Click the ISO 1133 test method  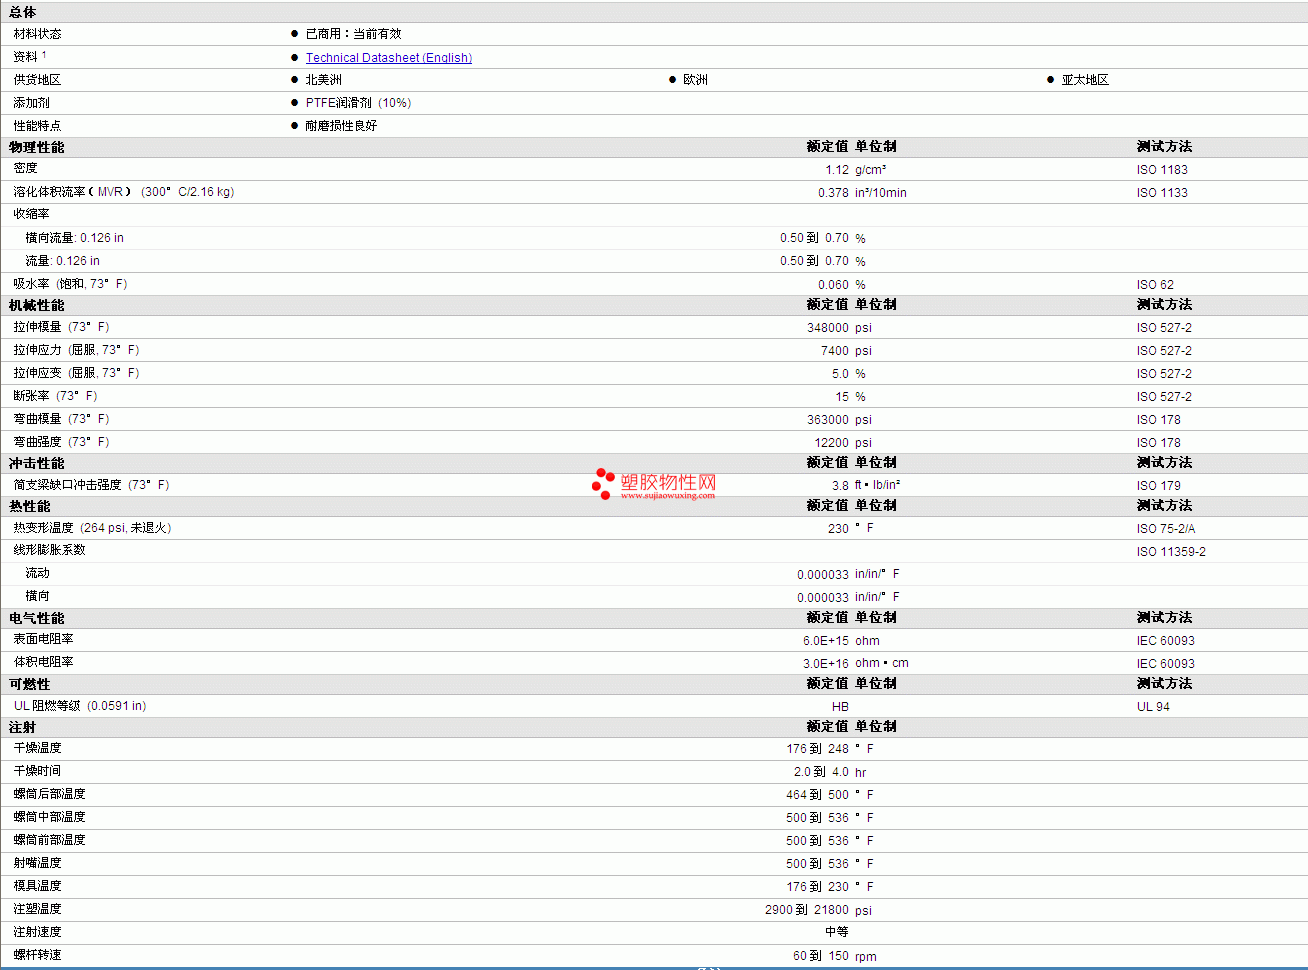click(x=1162, y=193)
